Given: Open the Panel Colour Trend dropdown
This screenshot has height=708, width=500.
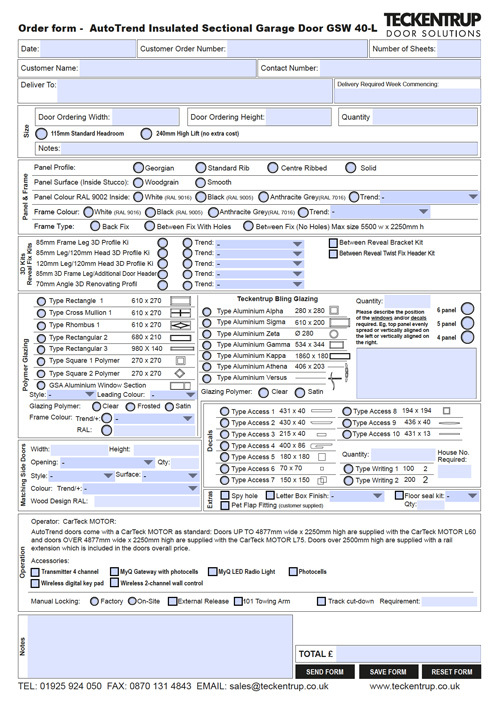Looking at the screenshot, I should 430,197.
